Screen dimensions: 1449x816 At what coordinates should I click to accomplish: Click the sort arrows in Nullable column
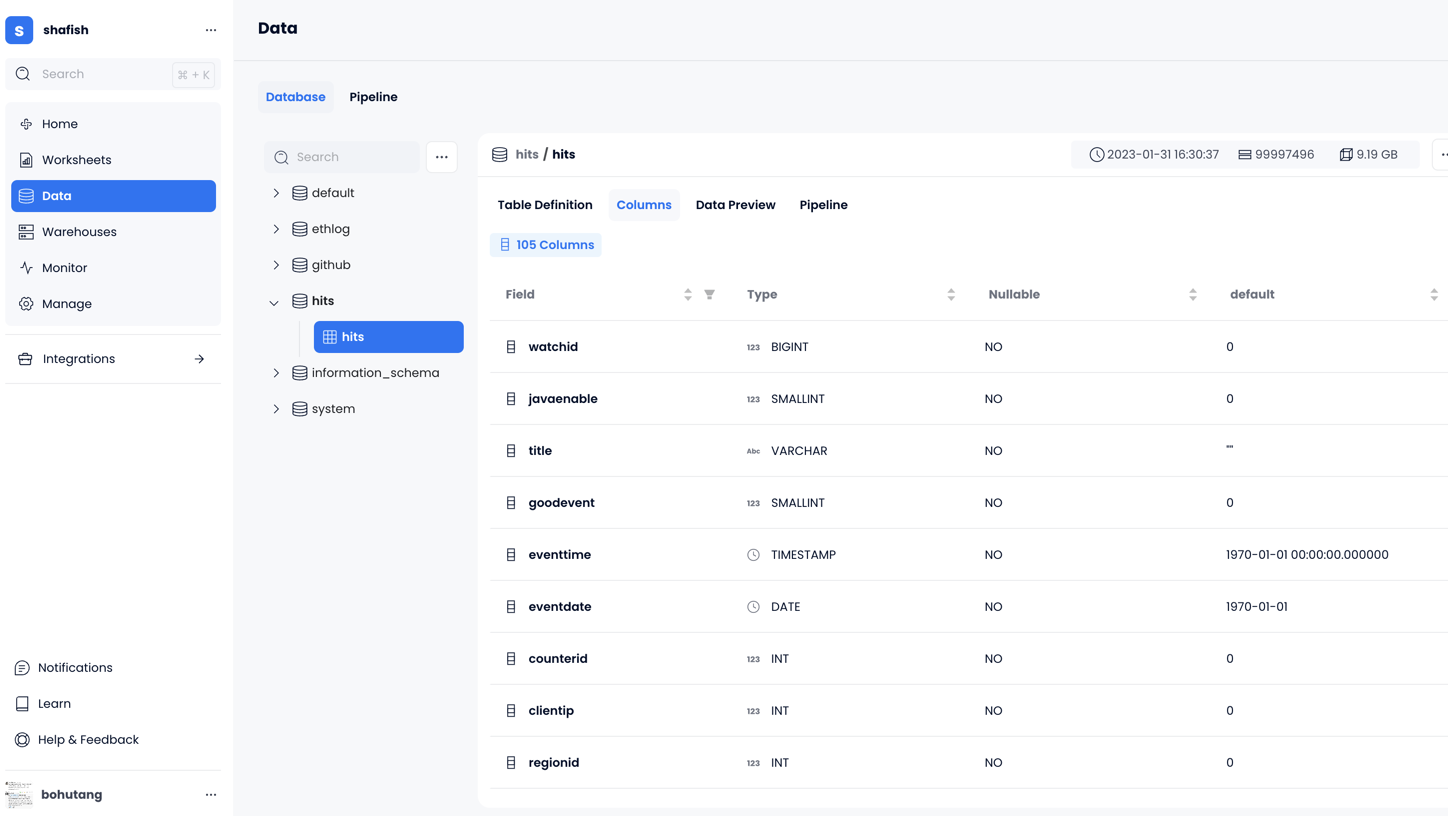(x=1192, y=295)
